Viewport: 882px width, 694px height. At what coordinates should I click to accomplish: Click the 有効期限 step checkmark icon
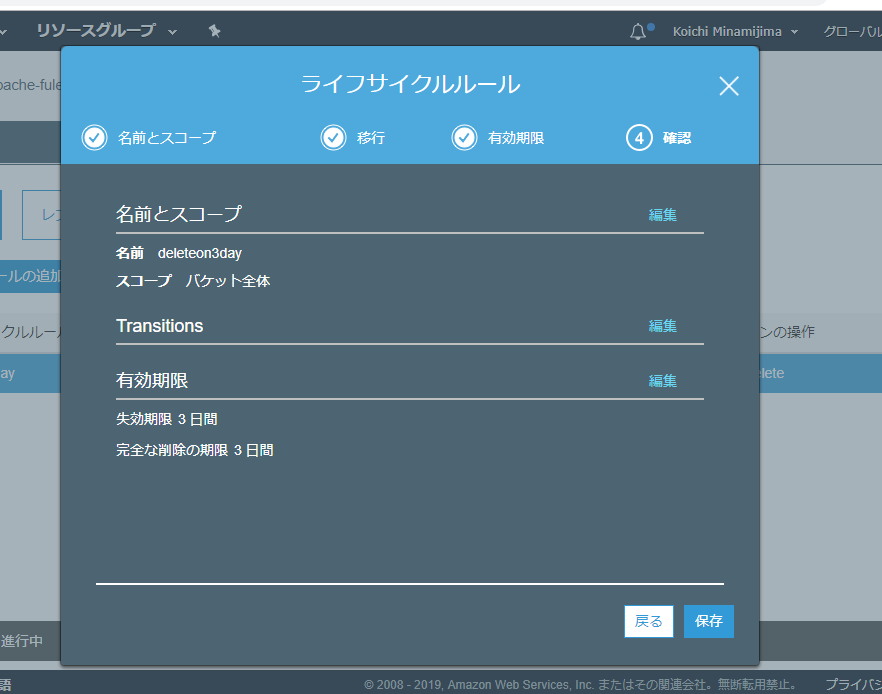(x=464, y=138)
